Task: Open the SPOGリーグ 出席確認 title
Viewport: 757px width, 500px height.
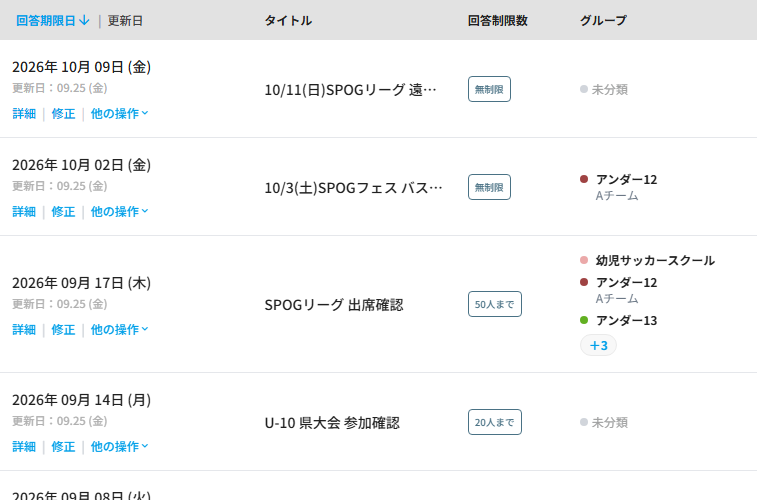Action: coord(334,305)
